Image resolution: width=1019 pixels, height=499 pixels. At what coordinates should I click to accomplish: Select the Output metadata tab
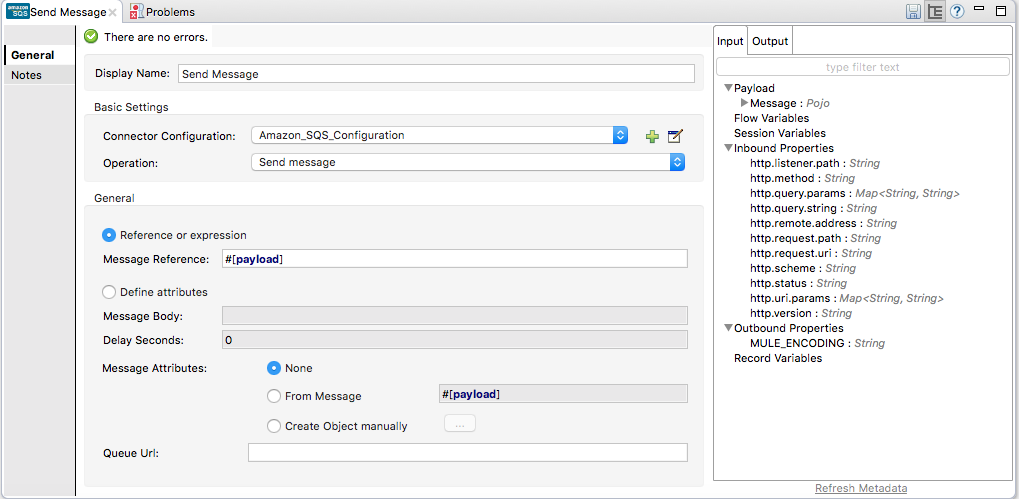(x=770, y=41)
